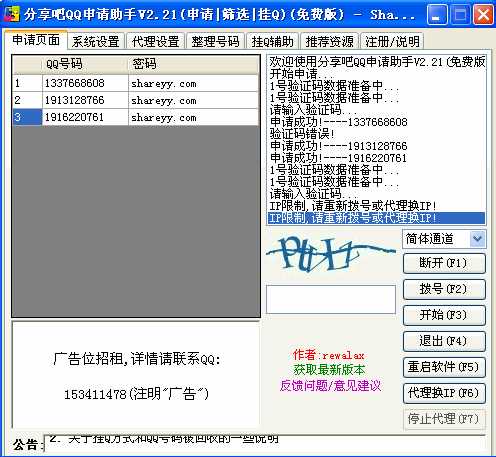Select QQ number 1913128766 cell
Image resolution: width=496 pixels, height=457 pixels.
(x=85, y=100)
